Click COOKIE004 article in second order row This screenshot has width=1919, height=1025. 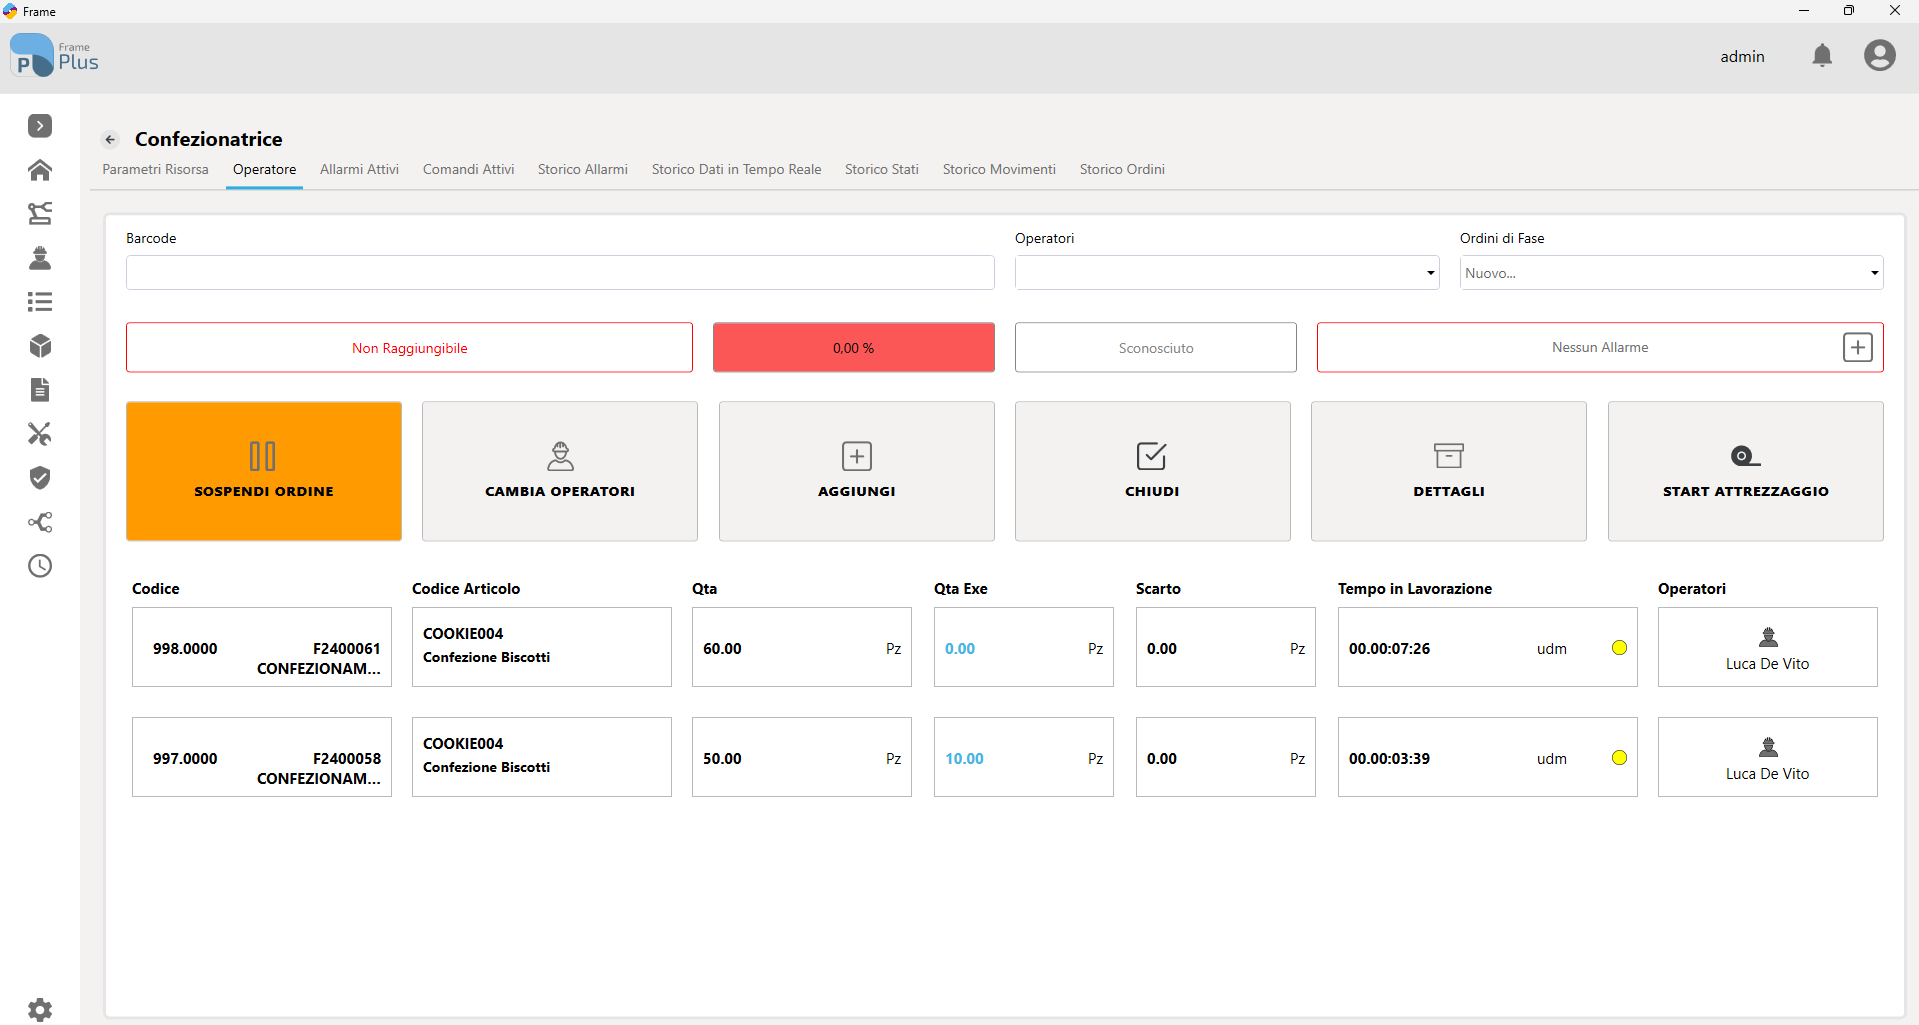coord(542,757)
